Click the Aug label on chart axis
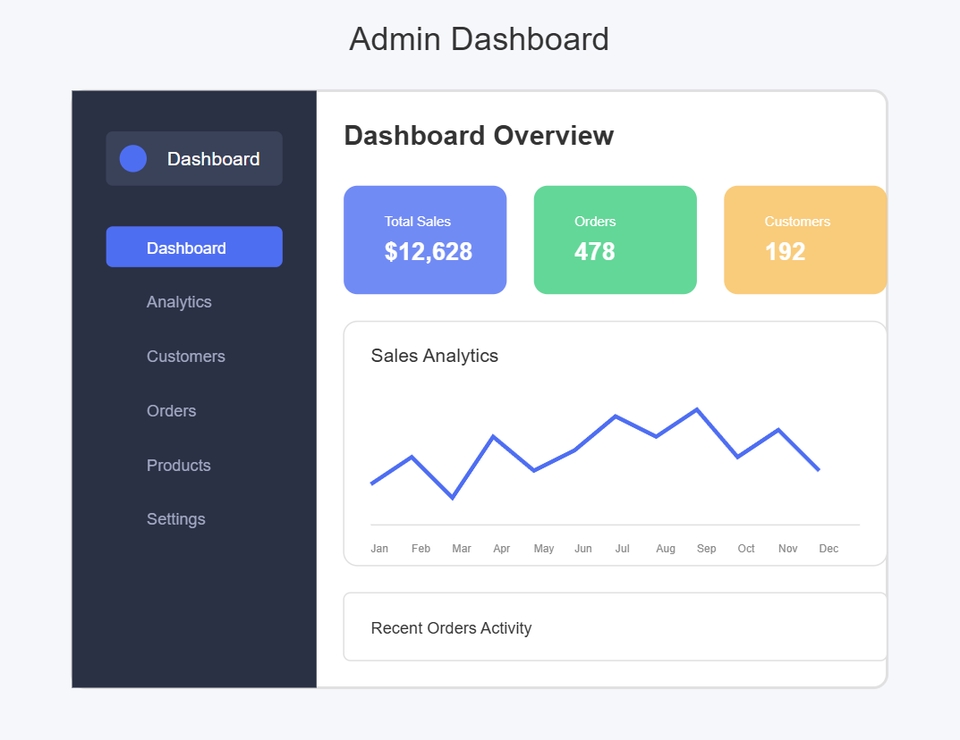The width and height of the screenshot is (960, 740). [666, 548]
